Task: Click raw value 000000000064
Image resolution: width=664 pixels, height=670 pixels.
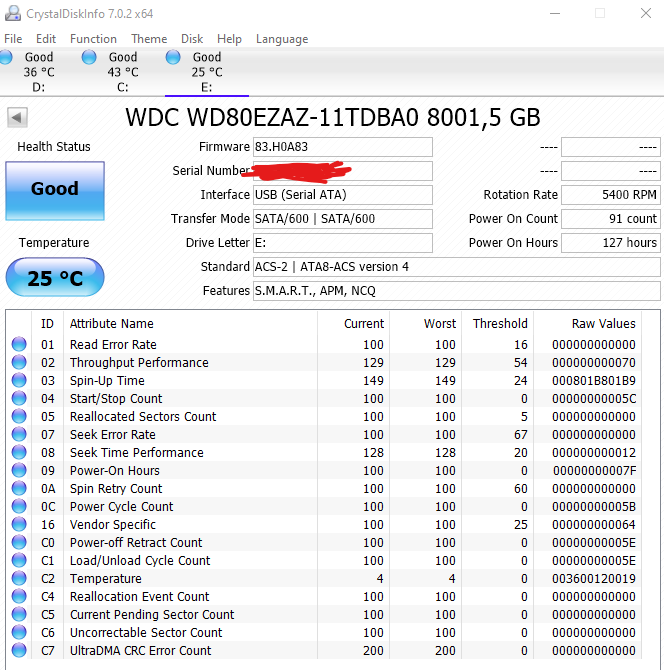Action: [593, 524]
